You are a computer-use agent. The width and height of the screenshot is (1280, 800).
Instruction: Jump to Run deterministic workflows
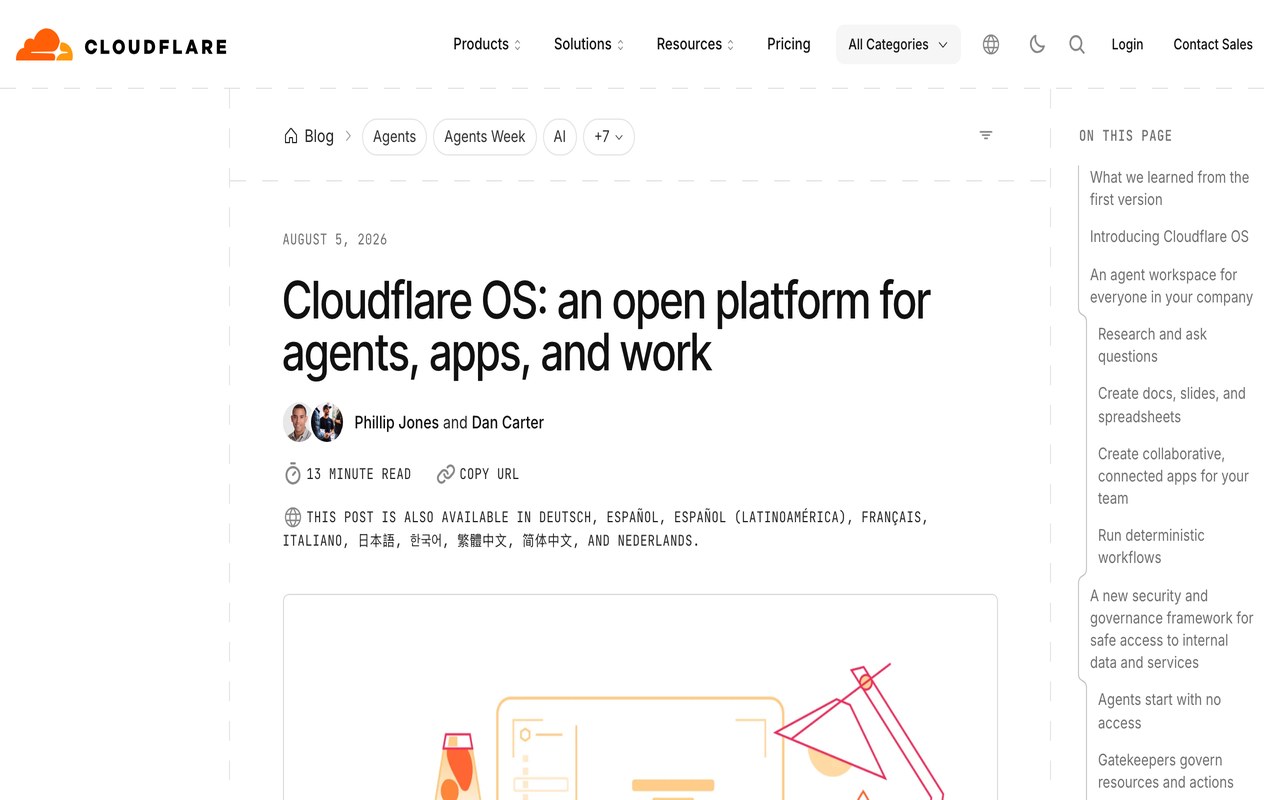pyautogui.click(x=1151, y=546)
